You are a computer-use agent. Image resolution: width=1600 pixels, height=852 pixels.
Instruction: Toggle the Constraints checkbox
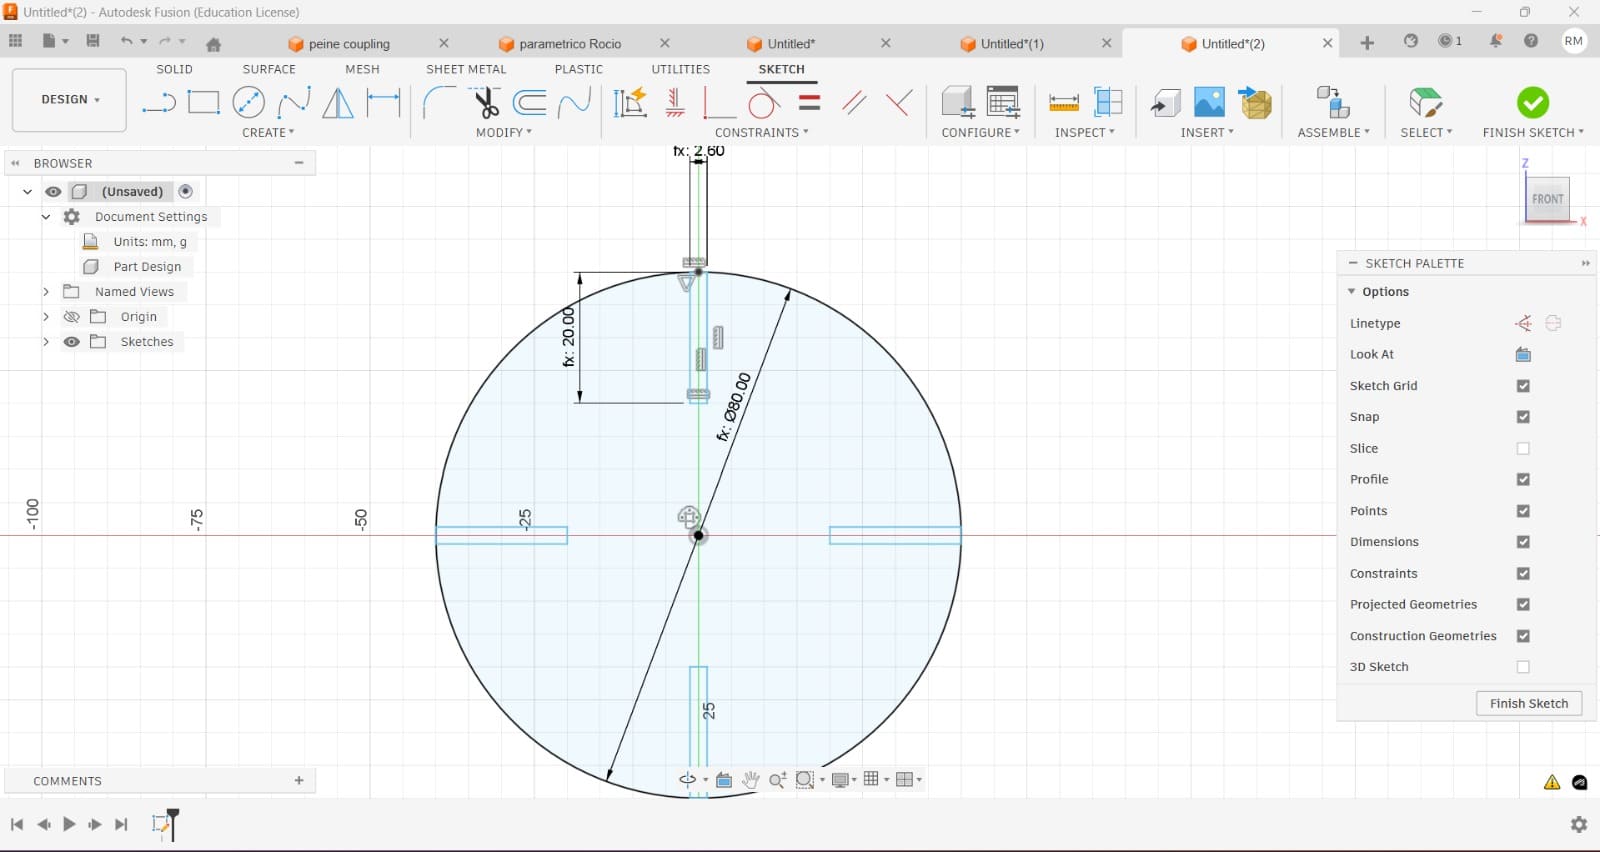[x=1523, y=573]
